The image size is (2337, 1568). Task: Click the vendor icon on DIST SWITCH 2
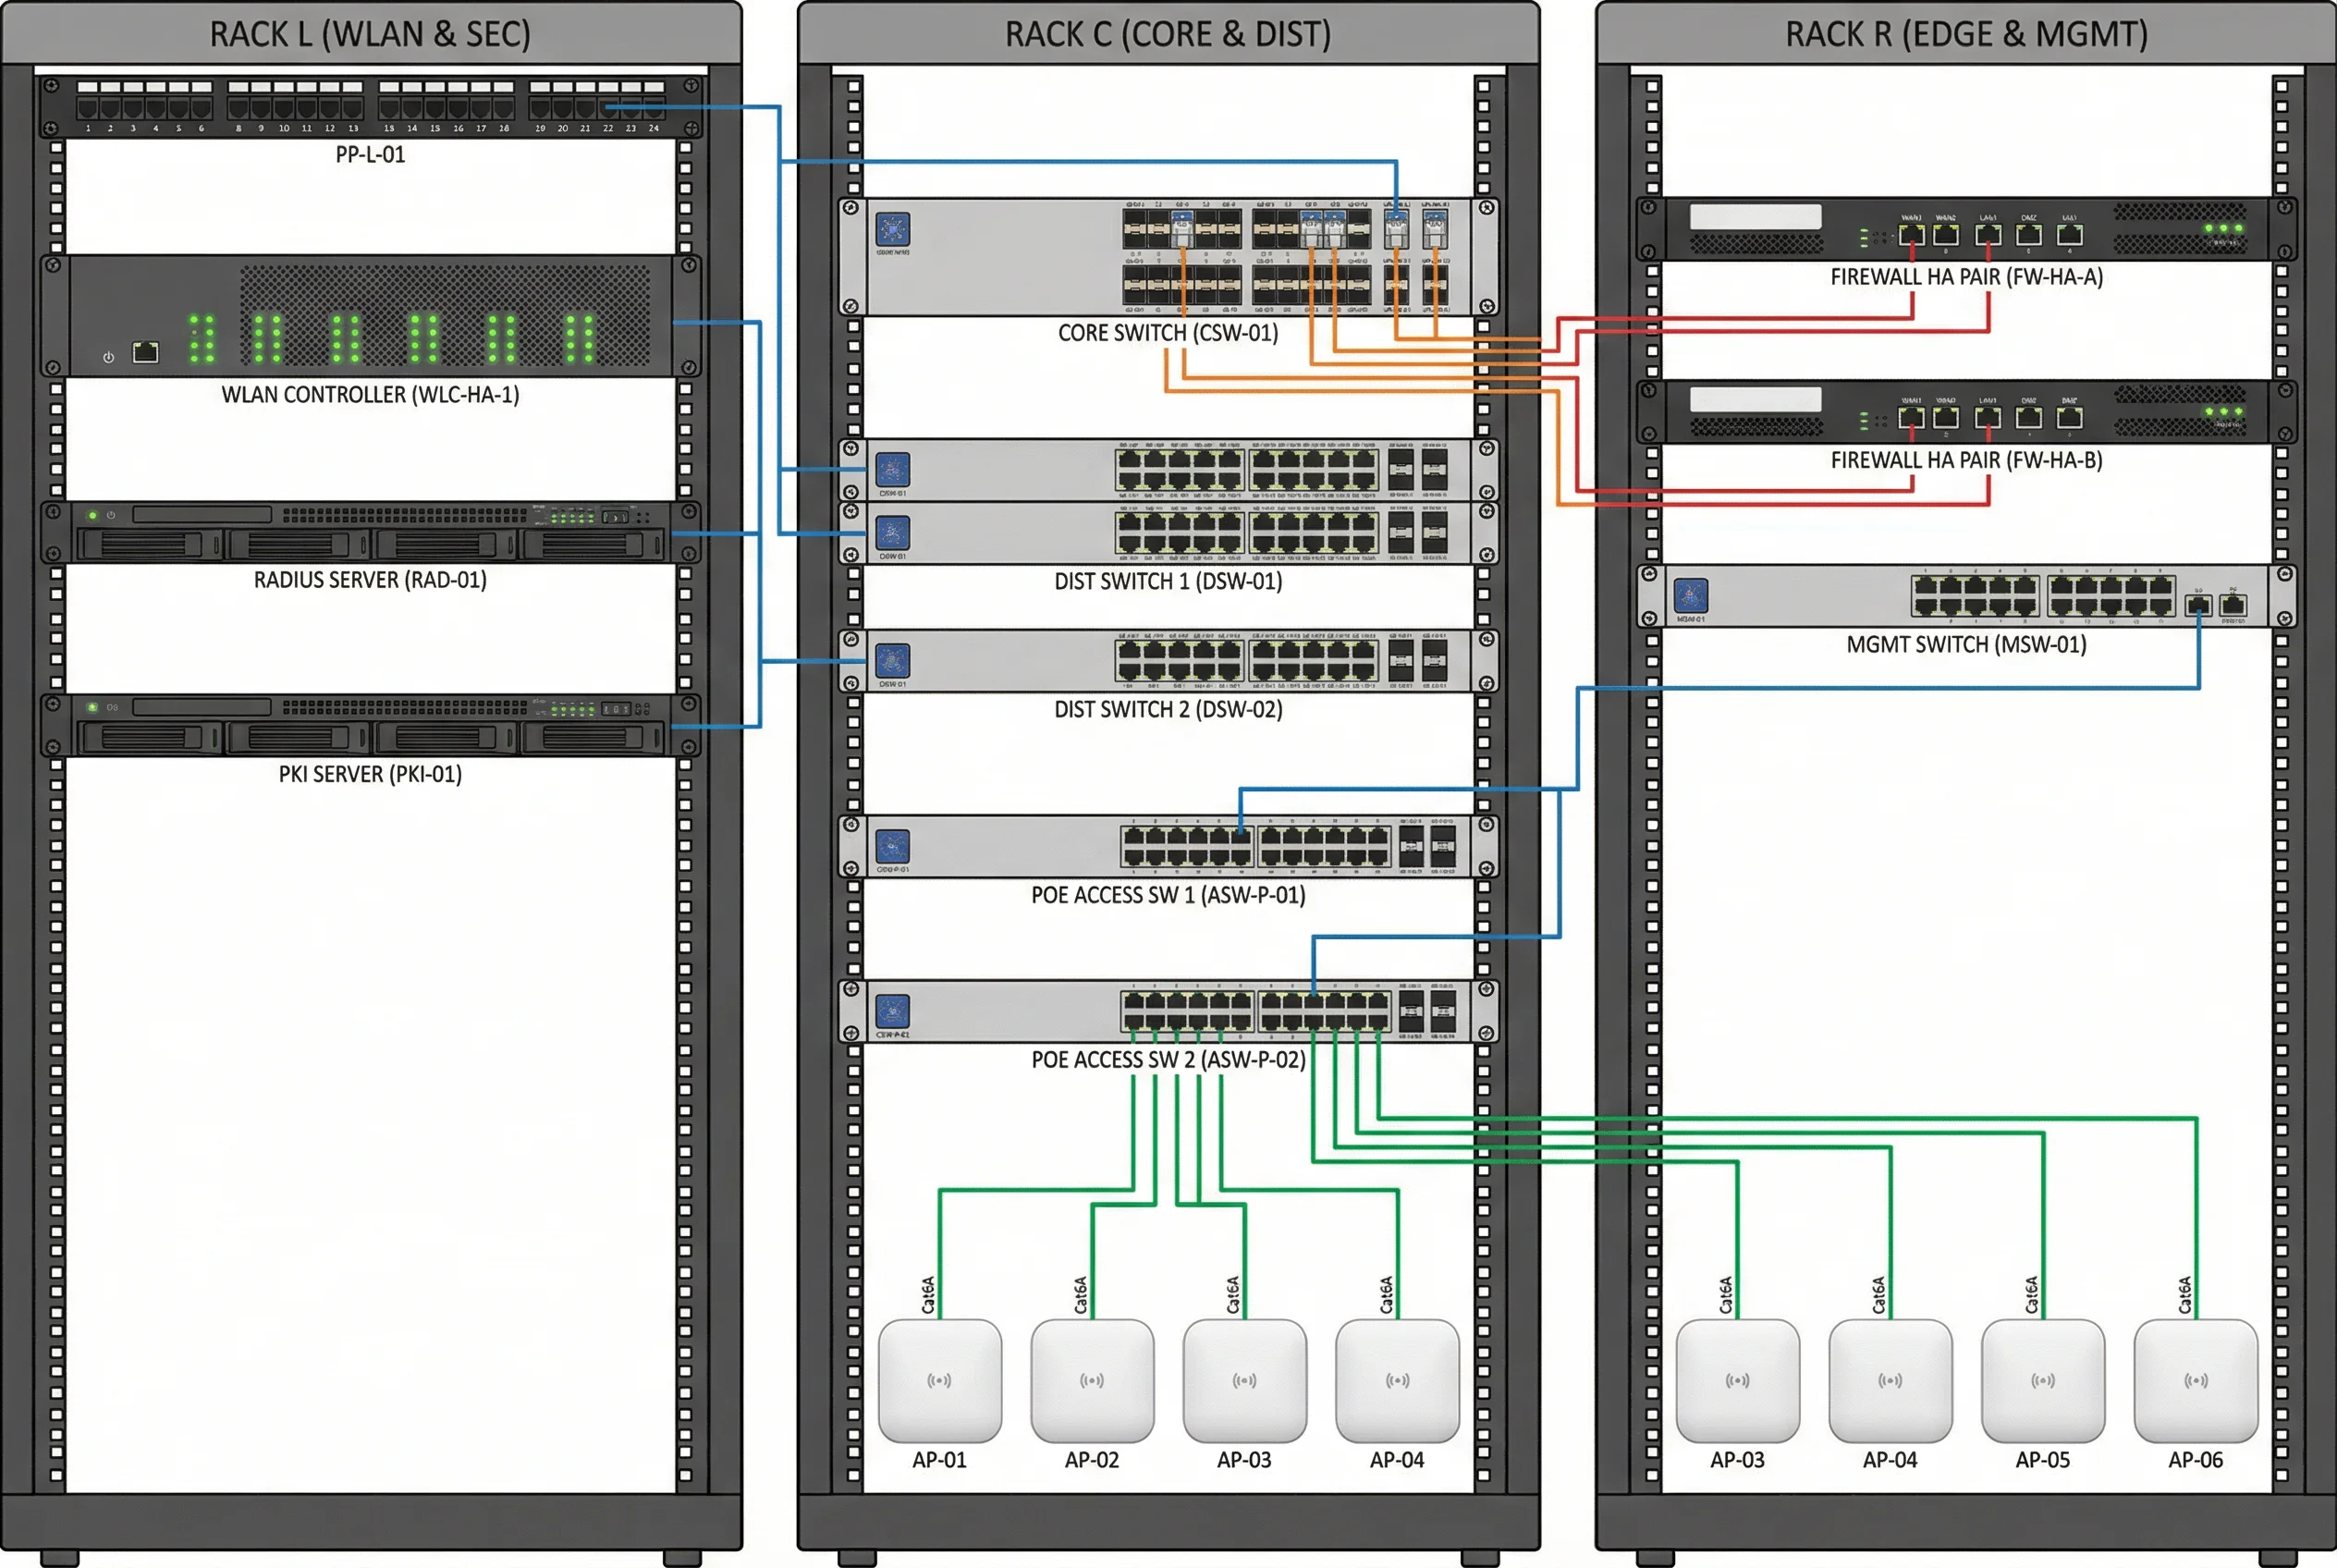[x=893, y=659]
